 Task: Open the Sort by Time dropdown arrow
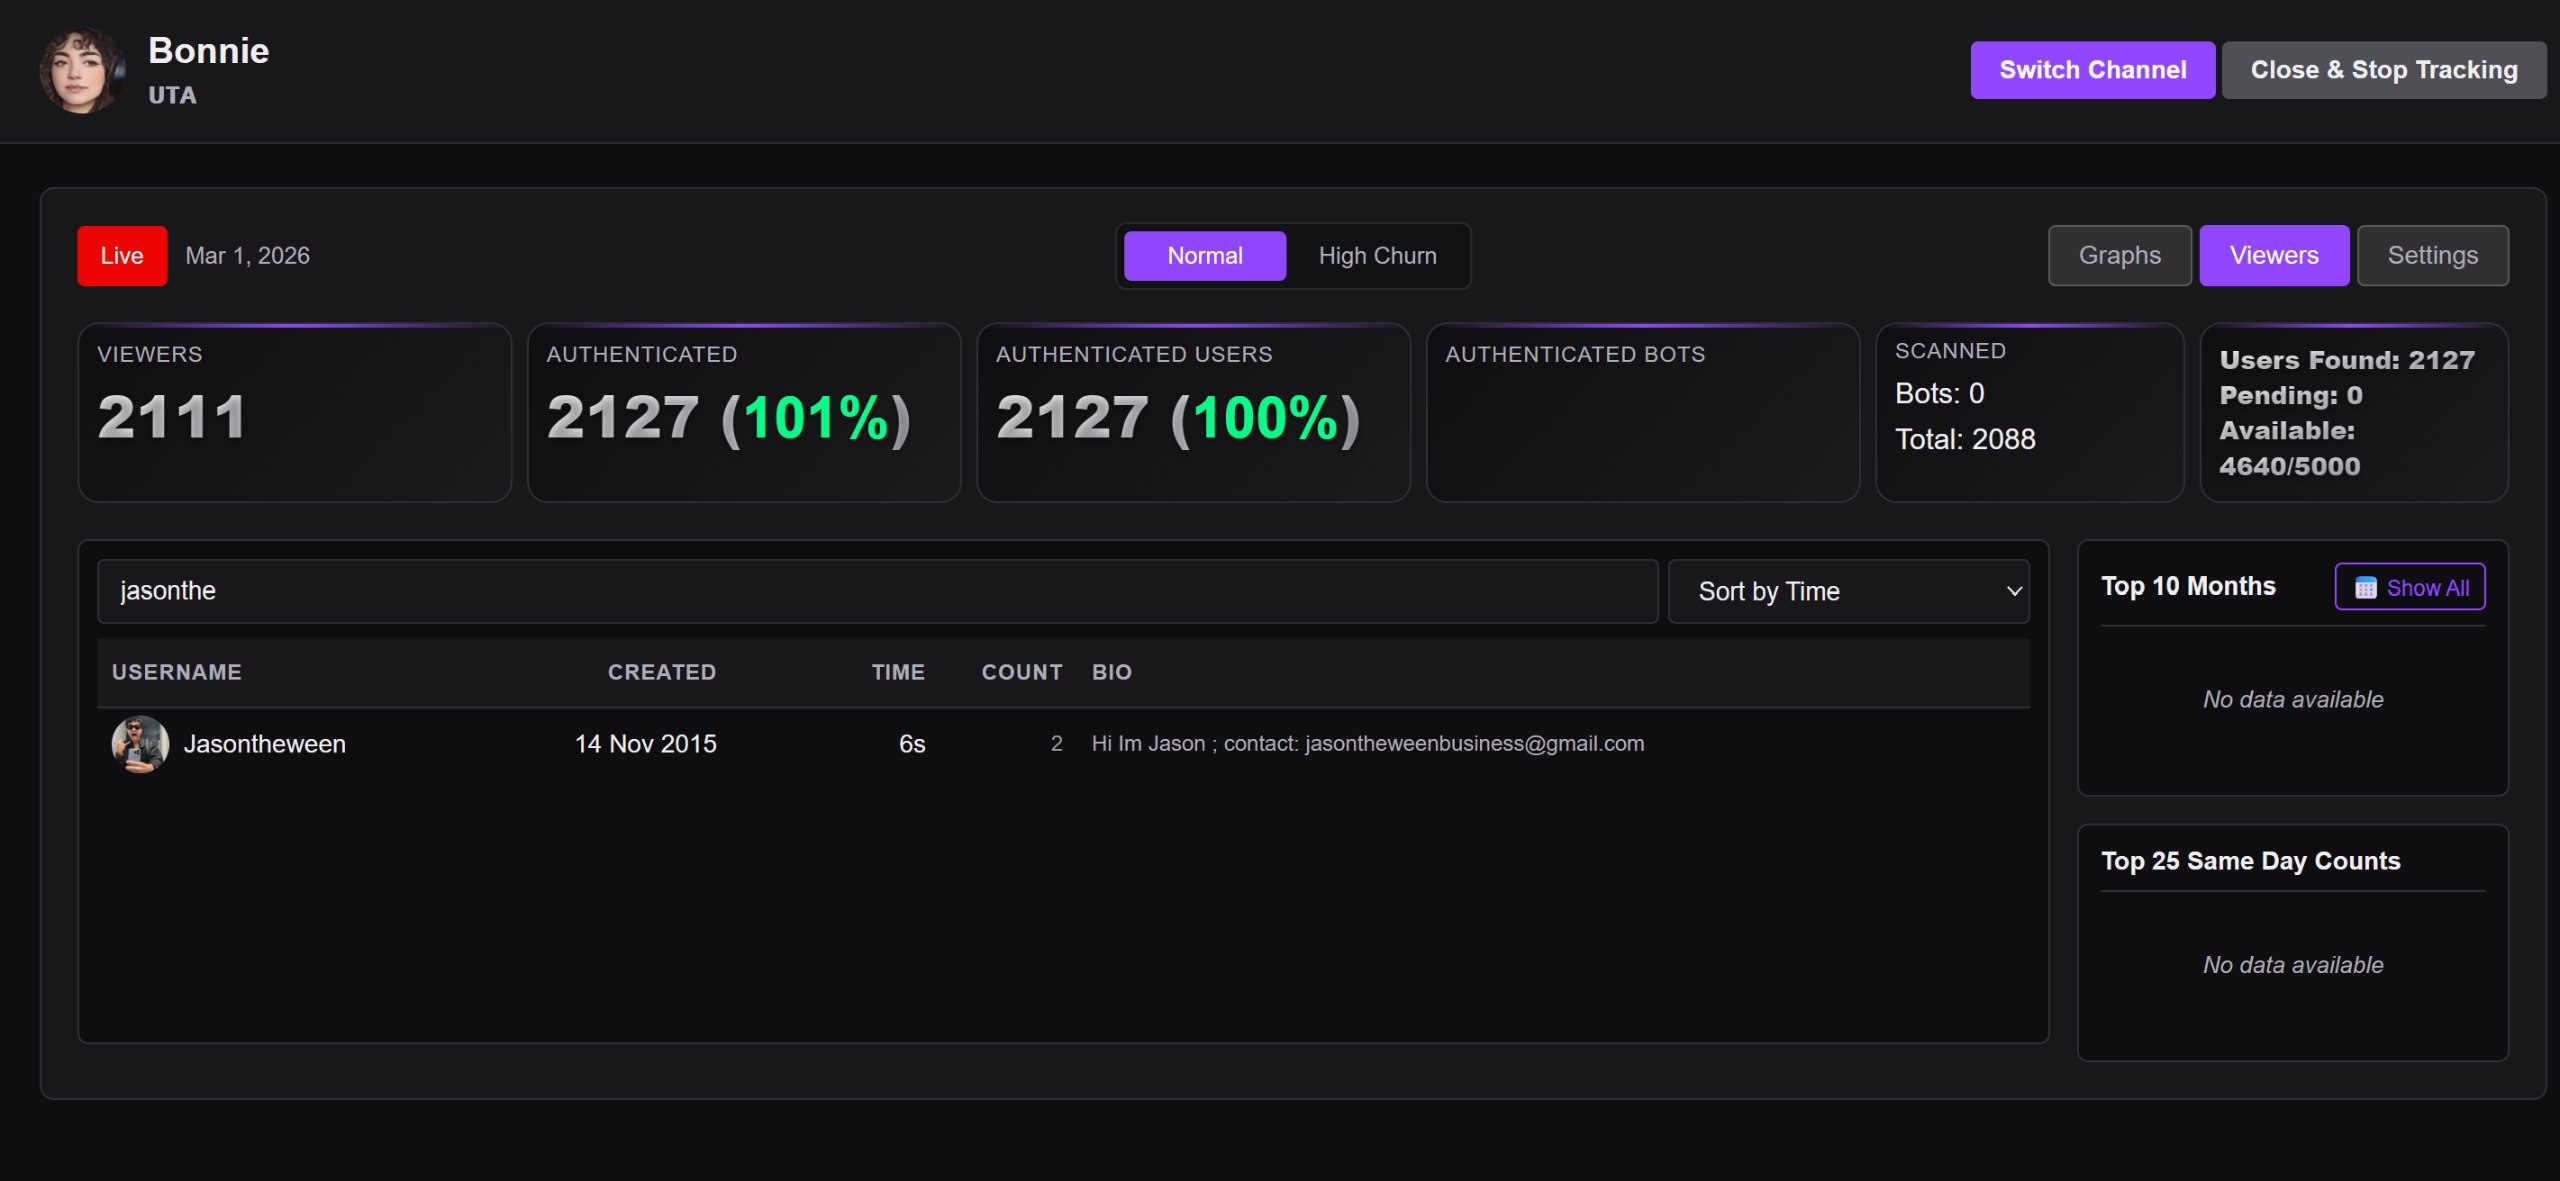pos(2014,591)
